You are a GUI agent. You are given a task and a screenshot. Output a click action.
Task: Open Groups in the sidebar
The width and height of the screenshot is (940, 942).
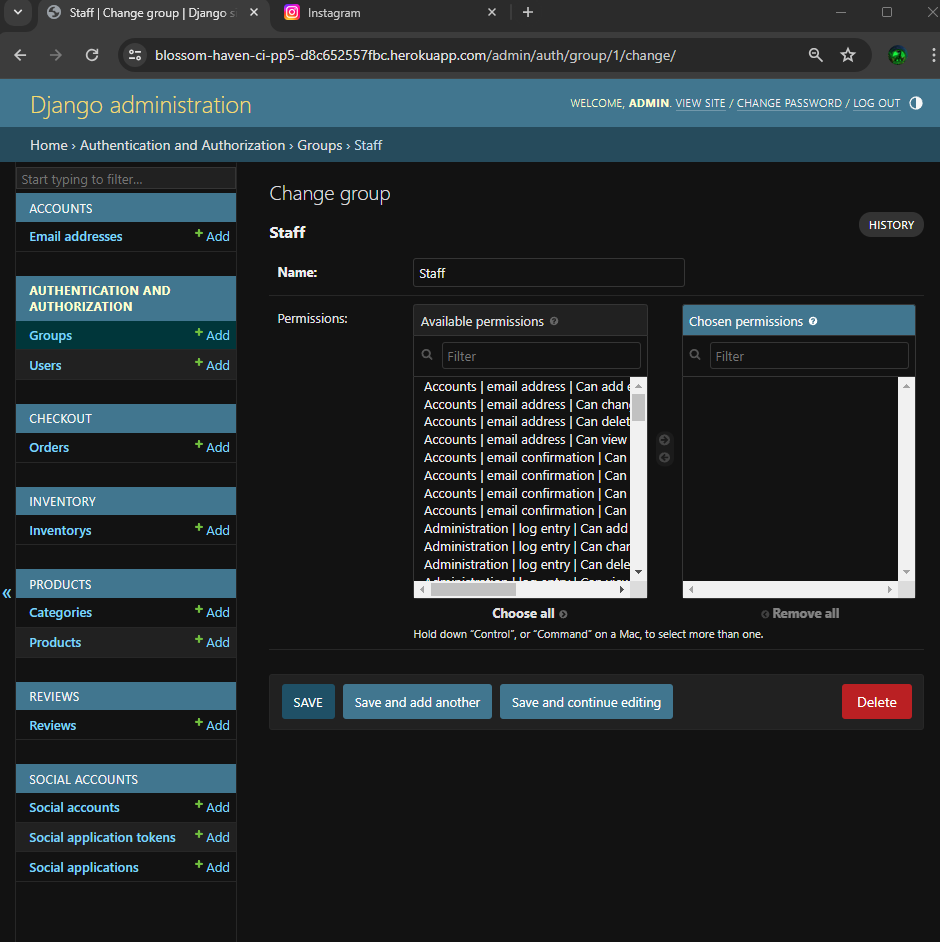click(x=50, y=336)
